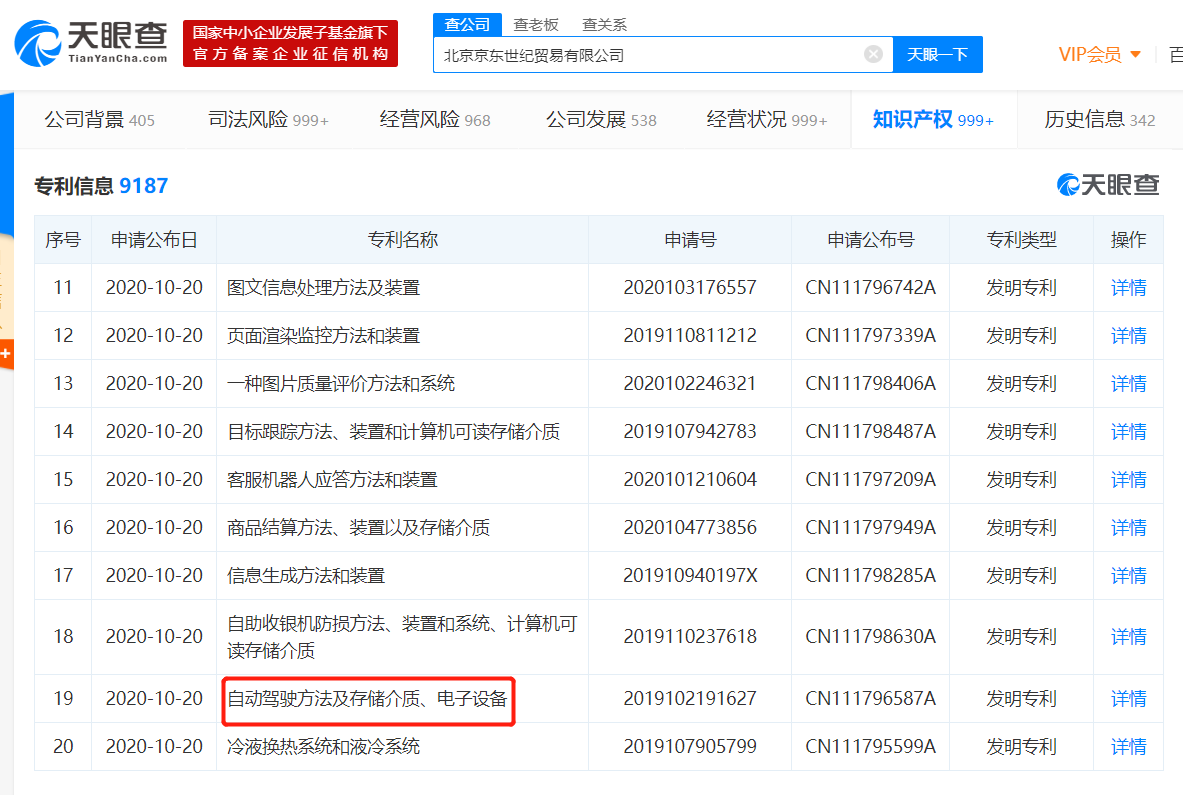Open the 知识产权 tab
The image size is (1183, 795).
[x=933, y=119]
